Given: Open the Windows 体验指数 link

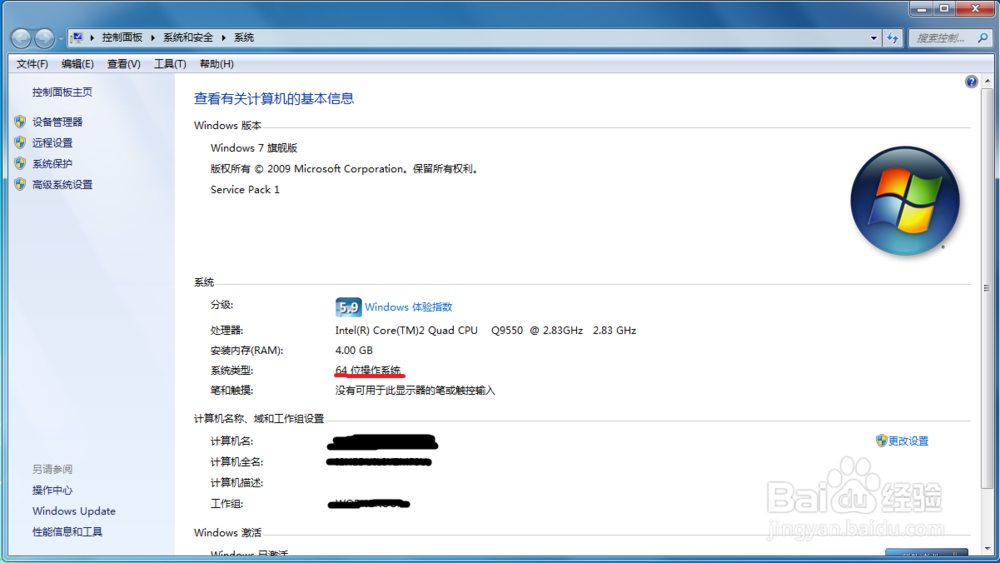Looking at the screenshot, I should [408, 307].
